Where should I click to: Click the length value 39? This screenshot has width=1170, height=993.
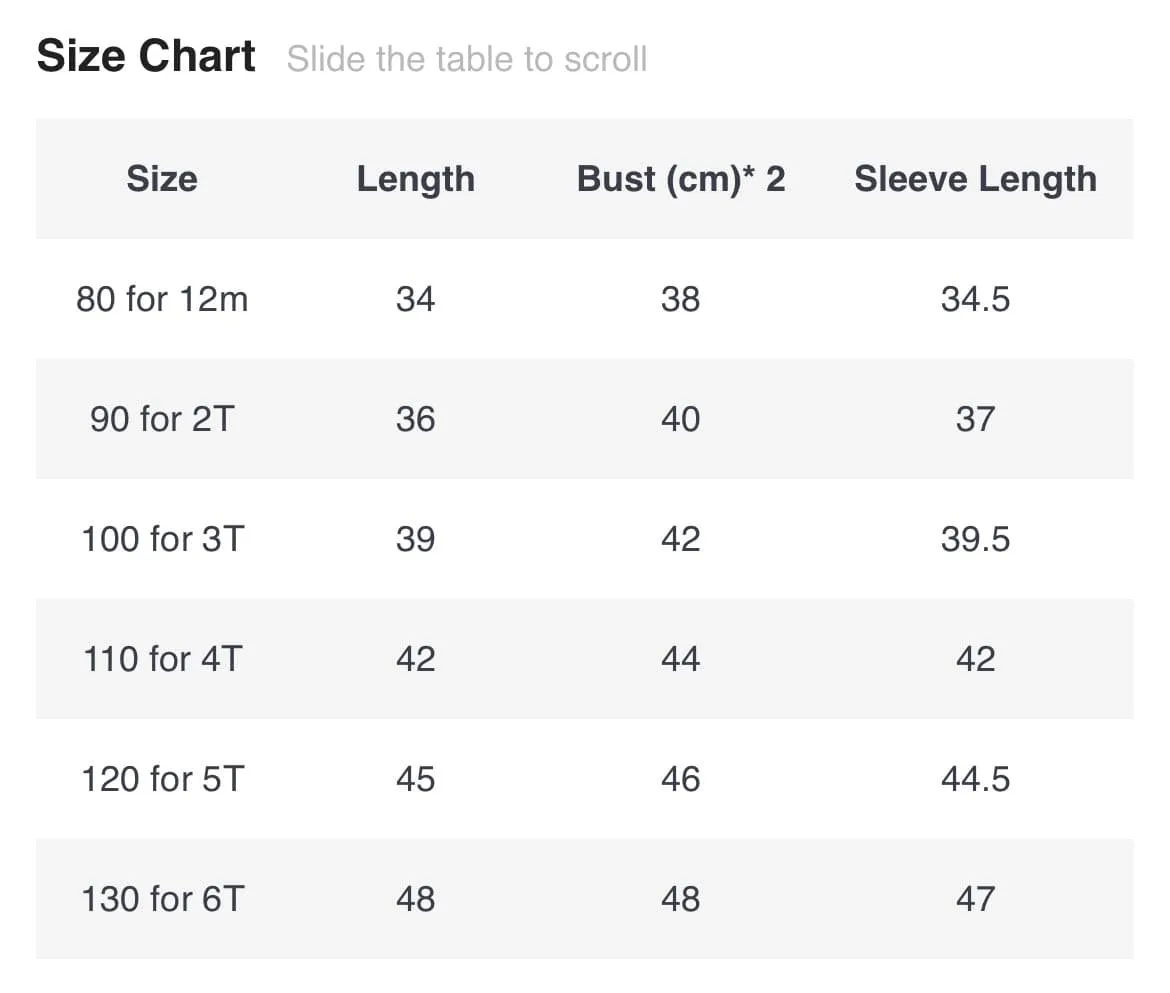click(416, 539)
